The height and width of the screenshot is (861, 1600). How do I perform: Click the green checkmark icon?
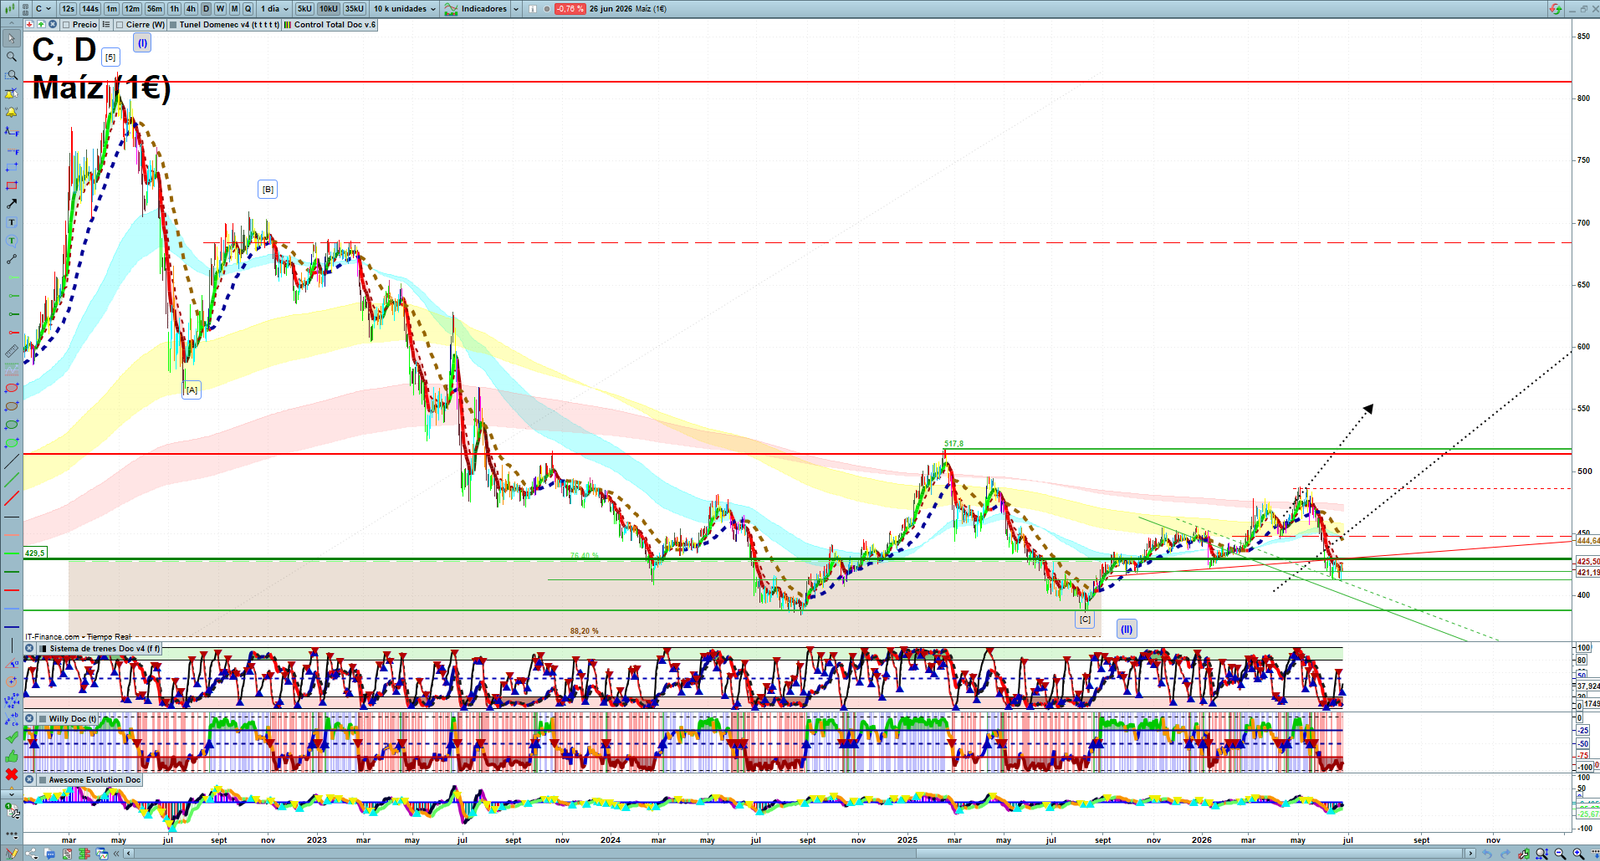[12, 737]
